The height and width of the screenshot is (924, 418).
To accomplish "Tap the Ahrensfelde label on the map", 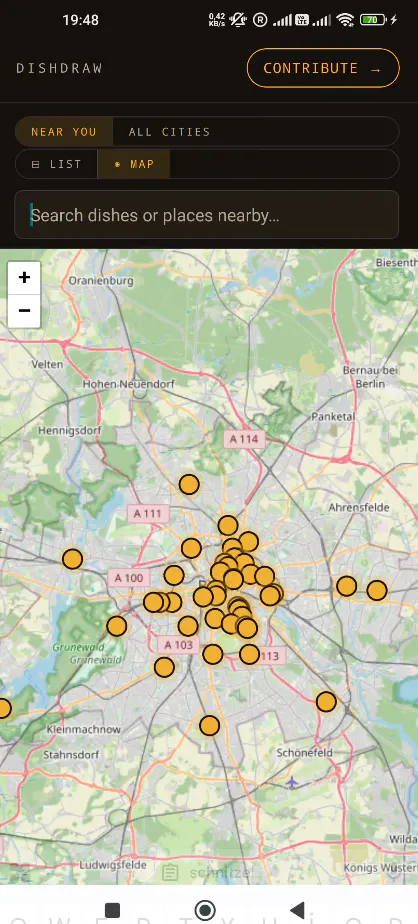I will pos(358,507).
